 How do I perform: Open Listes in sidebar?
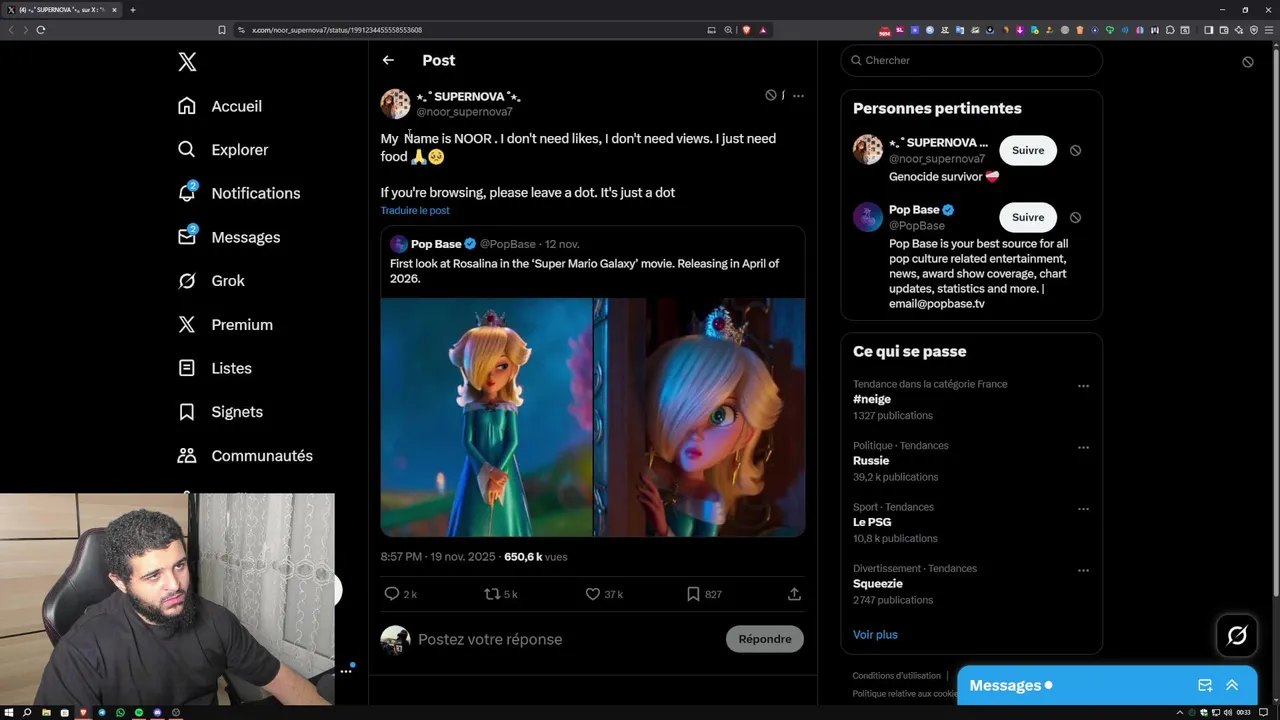[x=215, y=368]
